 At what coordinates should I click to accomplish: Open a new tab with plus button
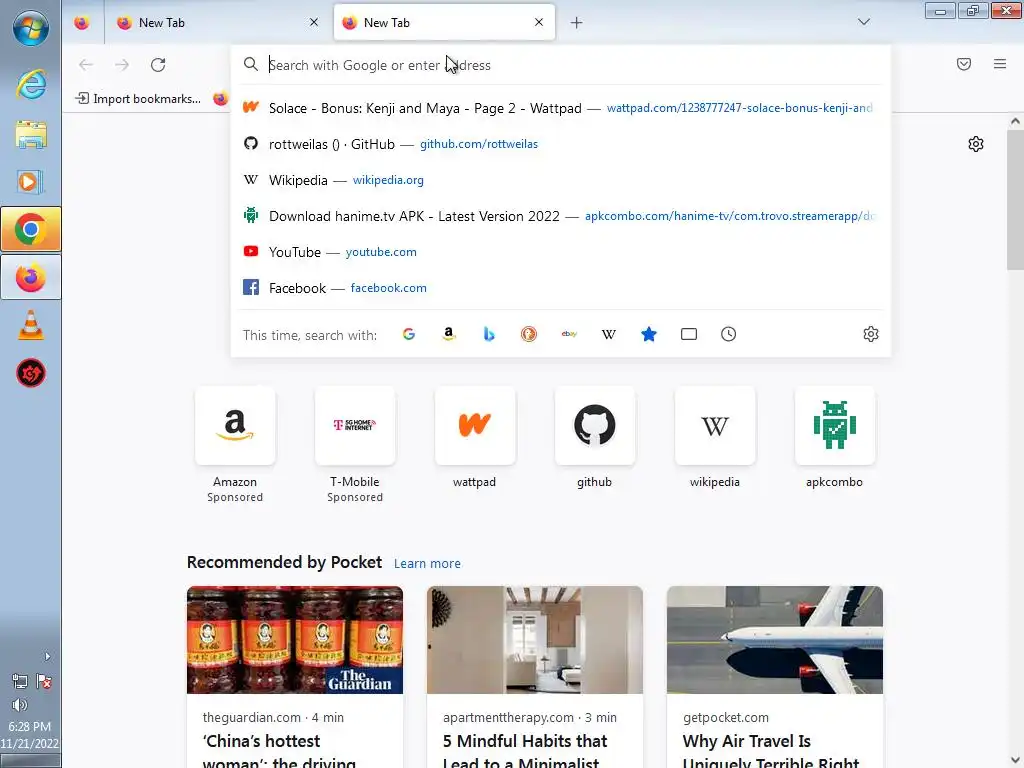[x=576, y=23]
